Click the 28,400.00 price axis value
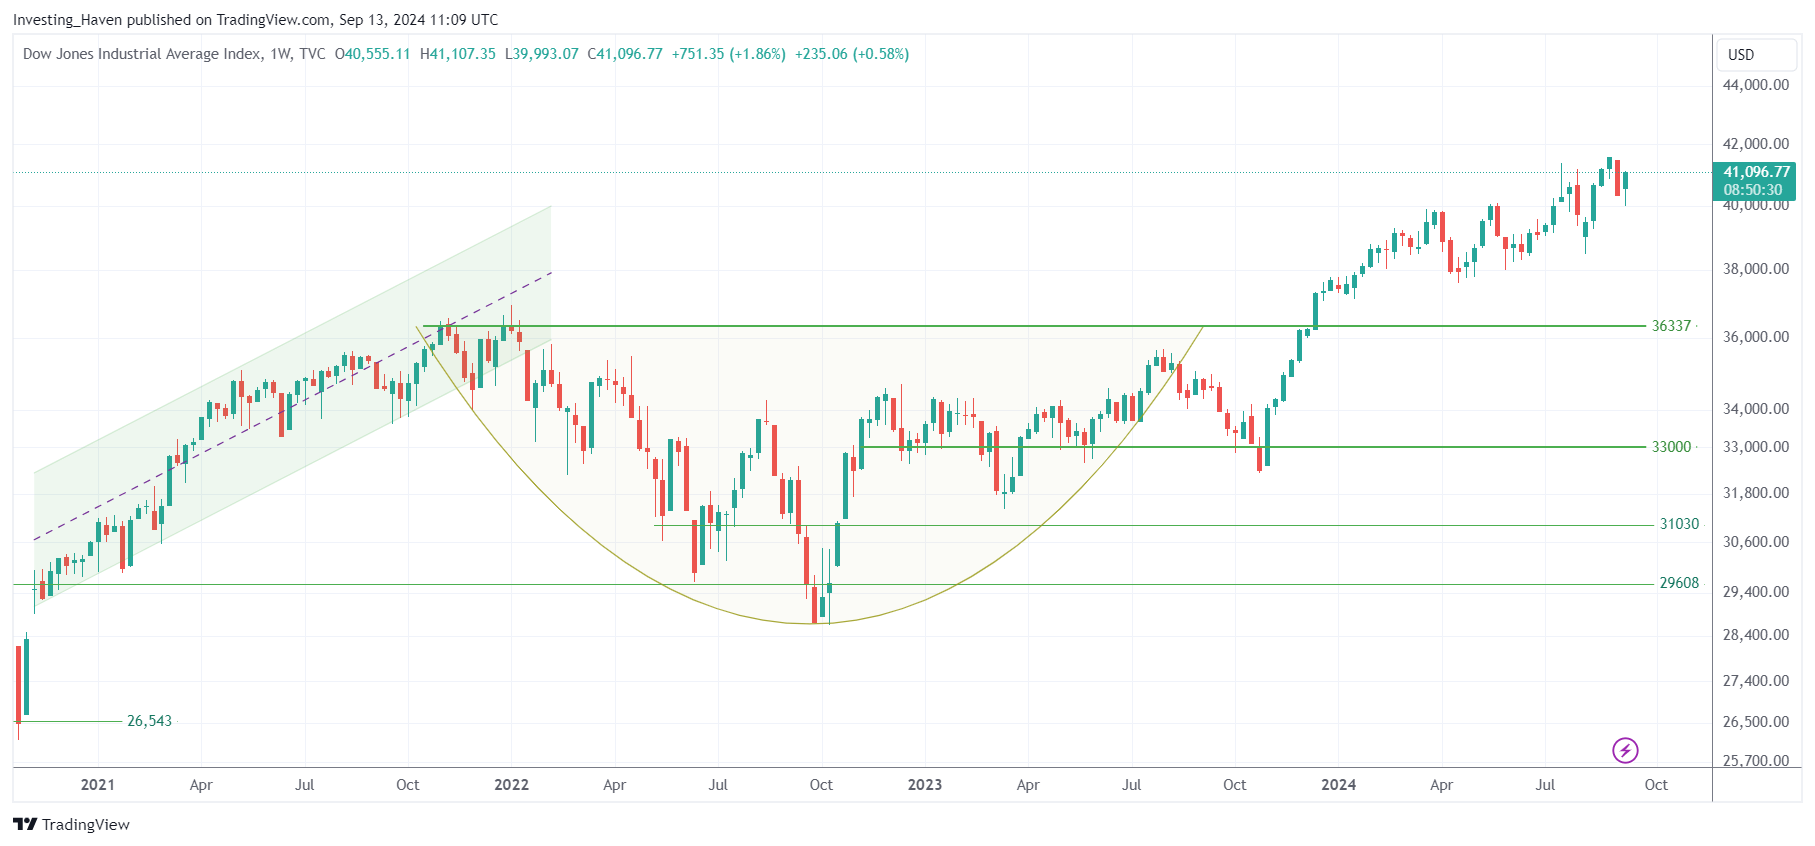This screenshot has height=846, width=1815. pos(1756,635)
